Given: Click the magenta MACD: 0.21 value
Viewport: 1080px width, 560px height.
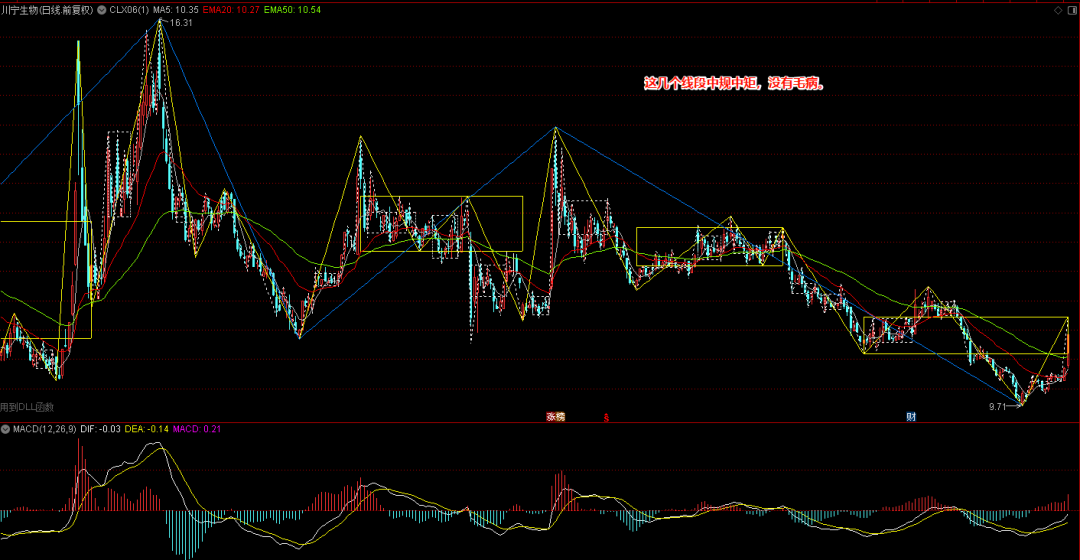Looking at the screenshot, I should (197, 429).
